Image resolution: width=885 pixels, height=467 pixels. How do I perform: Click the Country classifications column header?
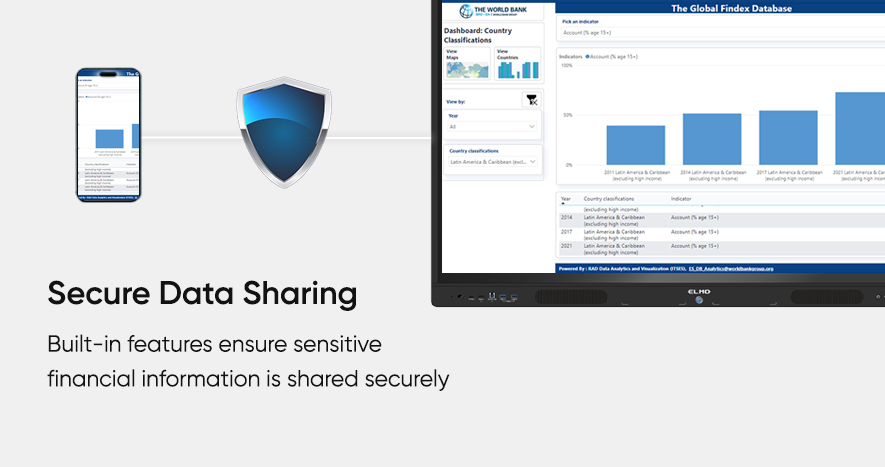click(x=614, y=199)
